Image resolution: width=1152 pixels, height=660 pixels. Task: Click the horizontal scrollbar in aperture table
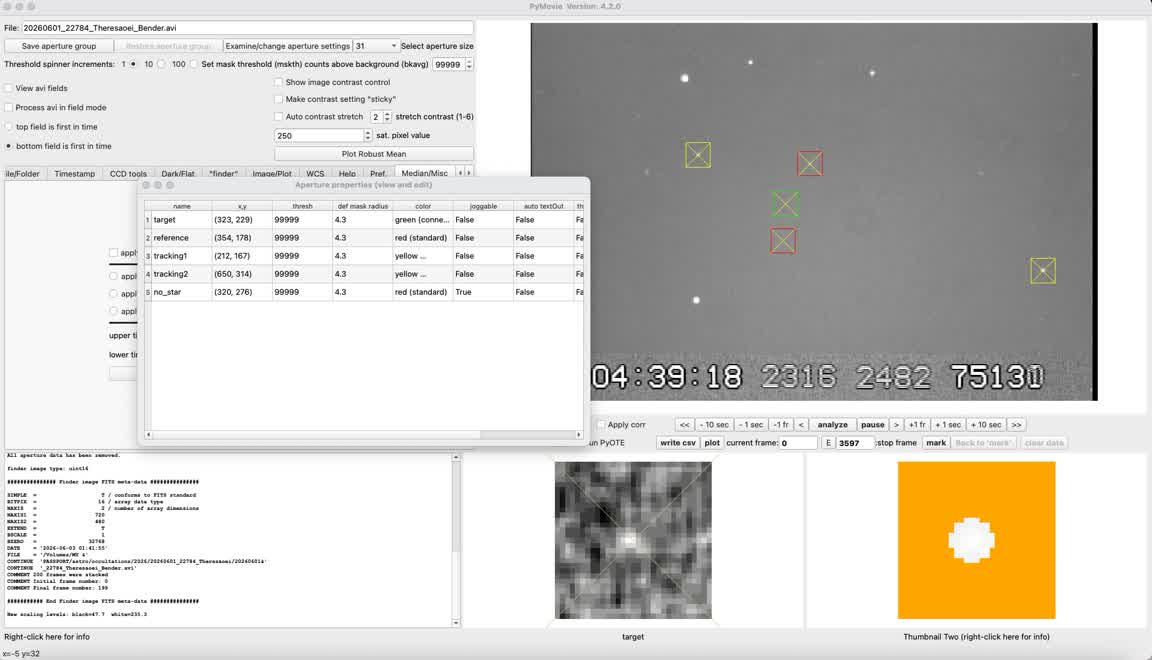(x=363, y=434)
